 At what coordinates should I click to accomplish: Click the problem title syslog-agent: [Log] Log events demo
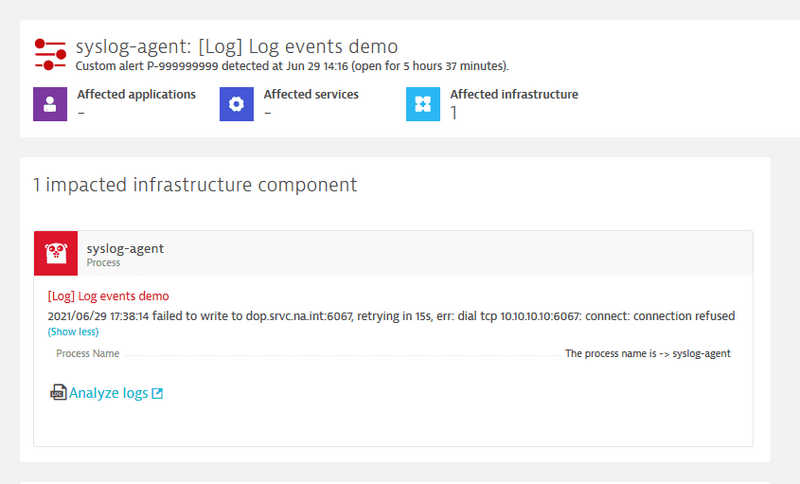237,46
